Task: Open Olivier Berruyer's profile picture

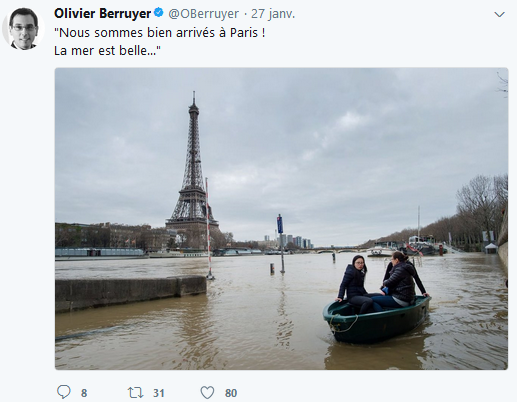Action: [x=23, y=28]
